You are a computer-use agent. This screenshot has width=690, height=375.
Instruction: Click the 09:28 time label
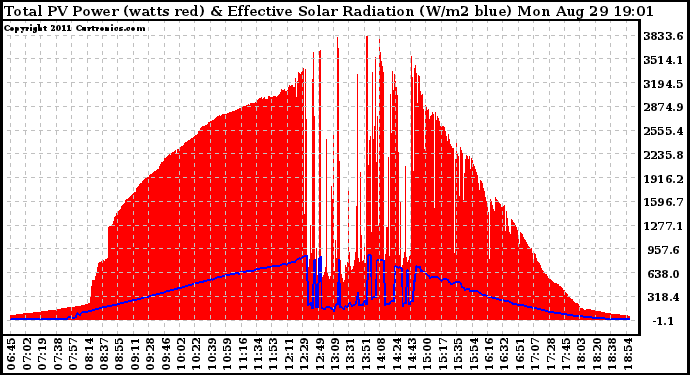[150, 354]
